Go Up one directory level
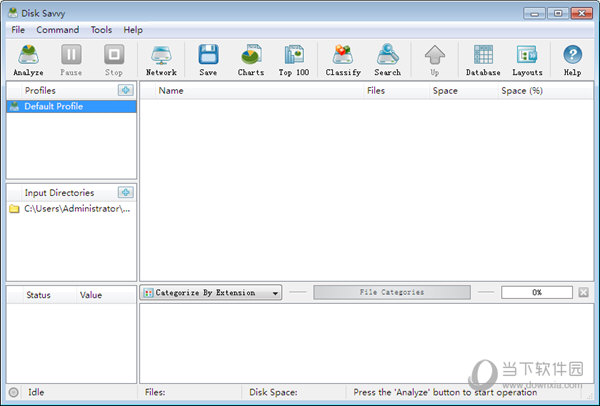This screenshot has height=406, width=600. 435,60
